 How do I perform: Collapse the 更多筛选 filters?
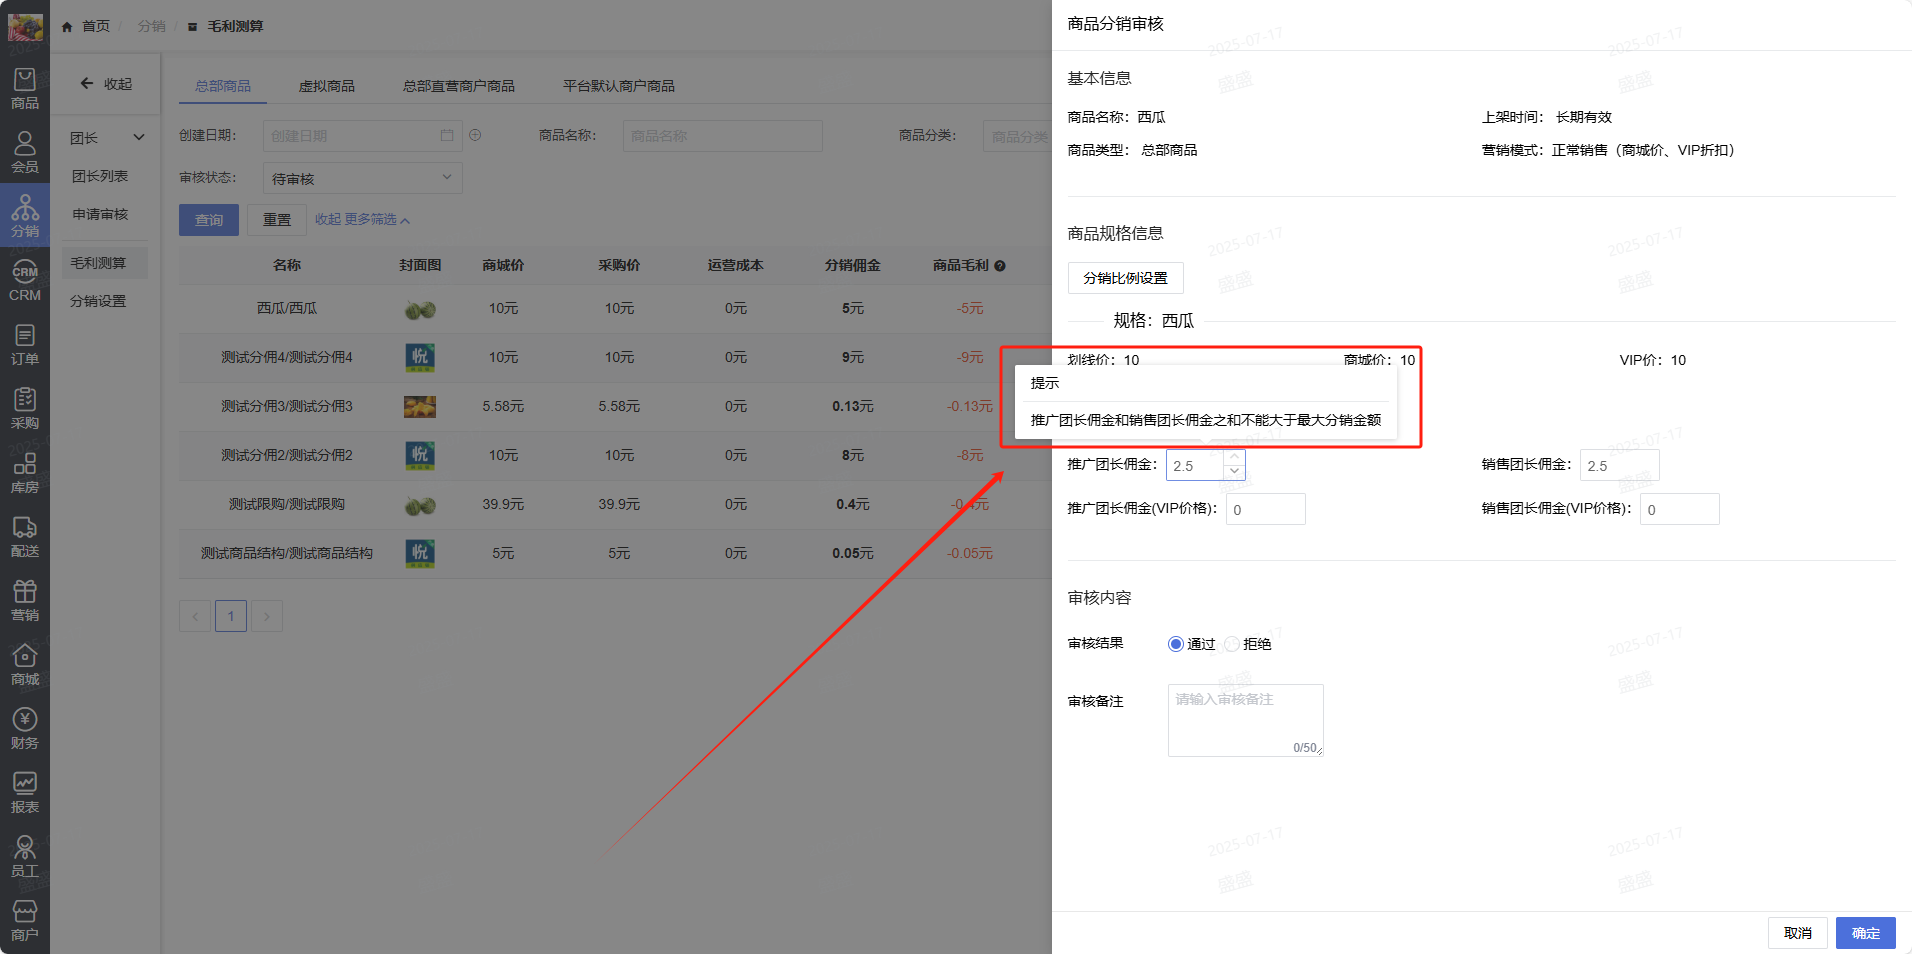362,220
